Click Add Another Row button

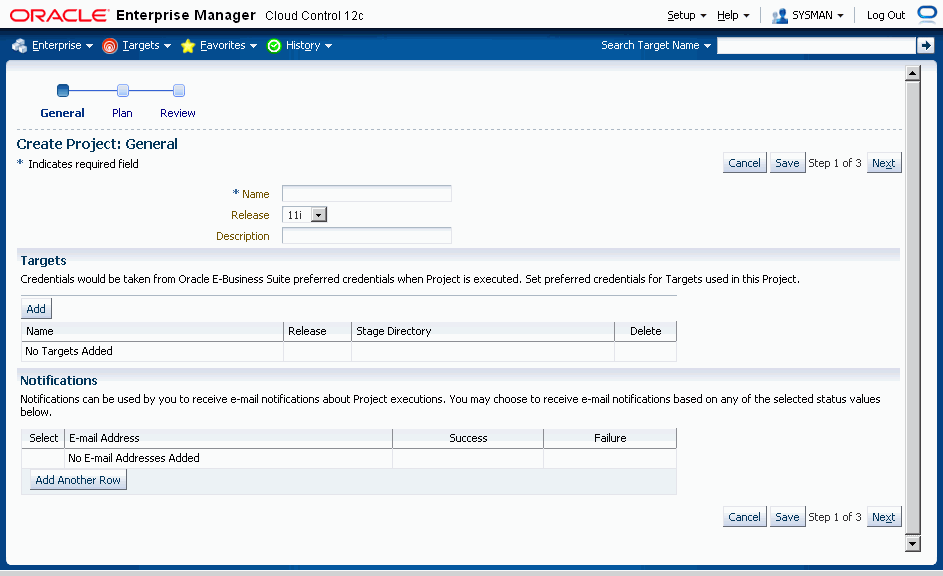point(78,480)
